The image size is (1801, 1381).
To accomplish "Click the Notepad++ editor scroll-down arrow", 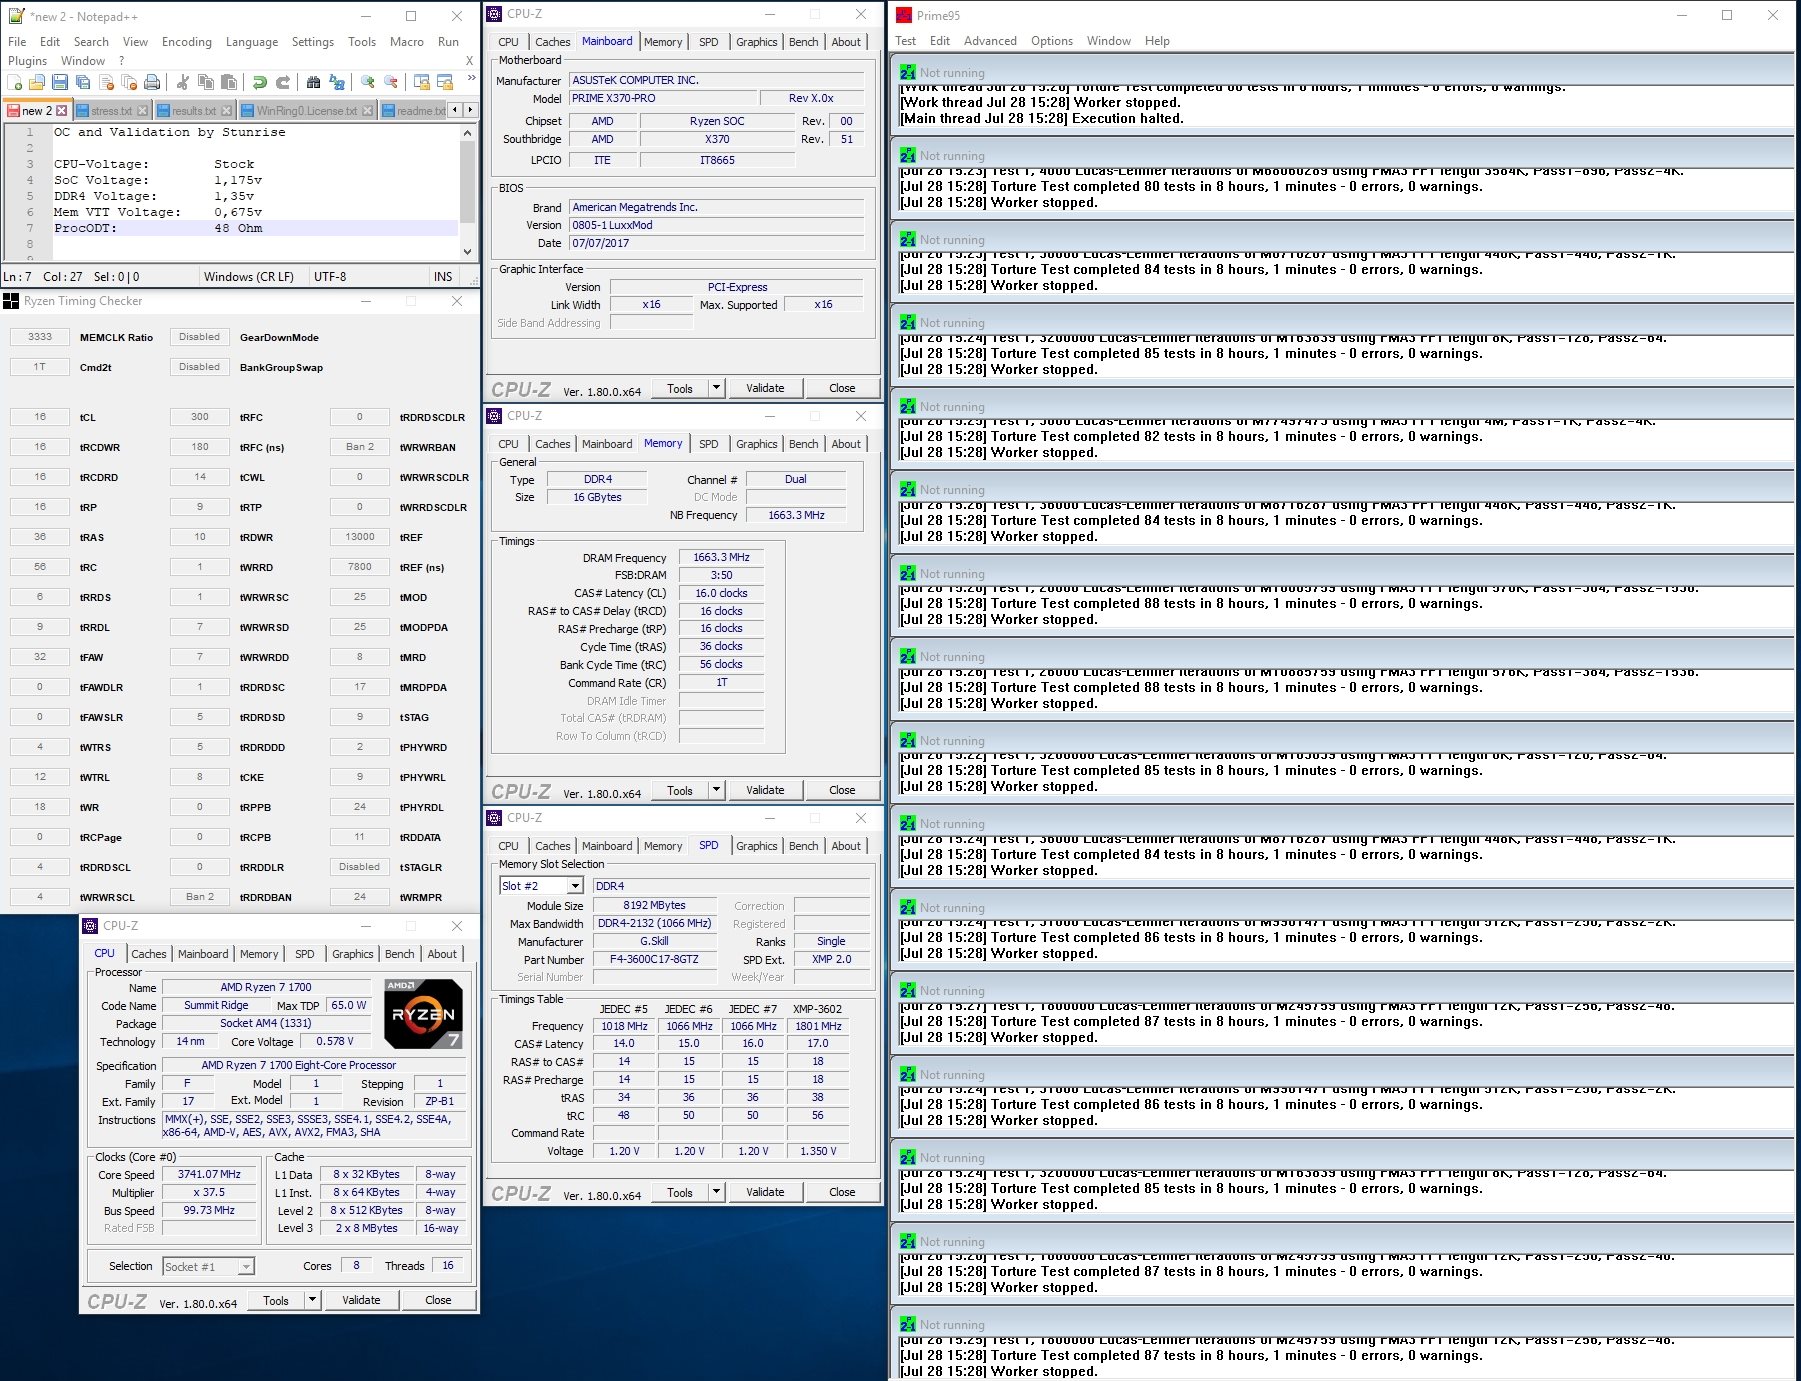I will [x=467, y=252].
